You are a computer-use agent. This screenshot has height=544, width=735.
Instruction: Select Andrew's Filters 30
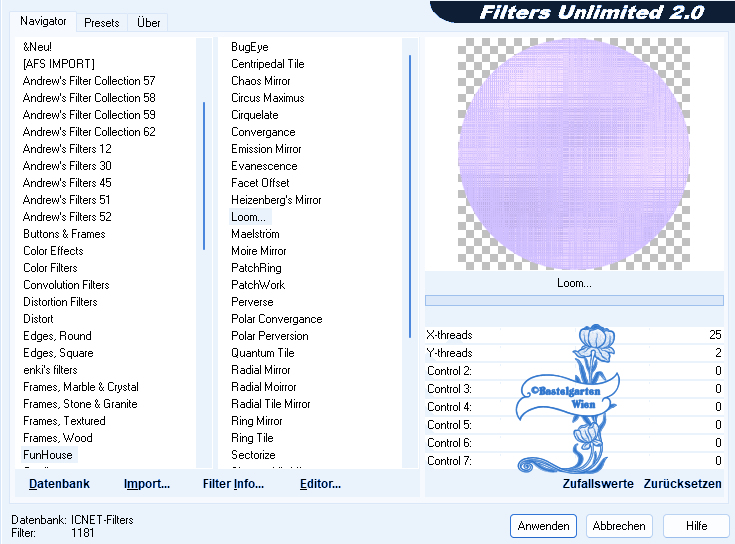[x=67, y=166]
